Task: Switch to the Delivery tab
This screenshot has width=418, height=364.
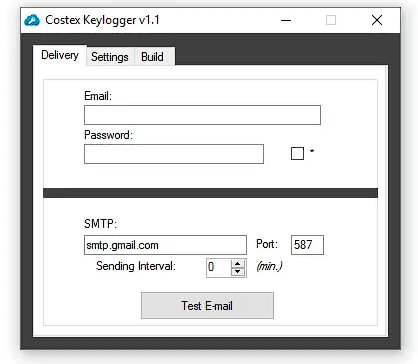Action: point(60,55)
